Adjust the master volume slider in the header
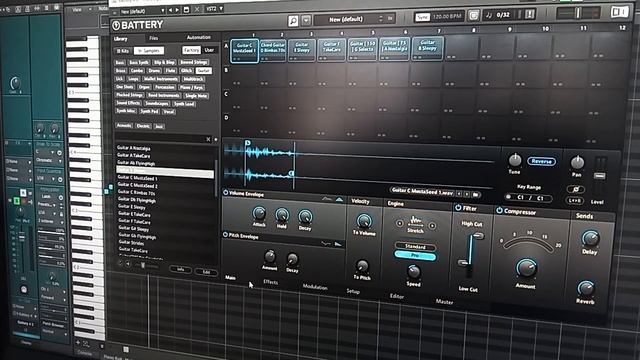 577,13
